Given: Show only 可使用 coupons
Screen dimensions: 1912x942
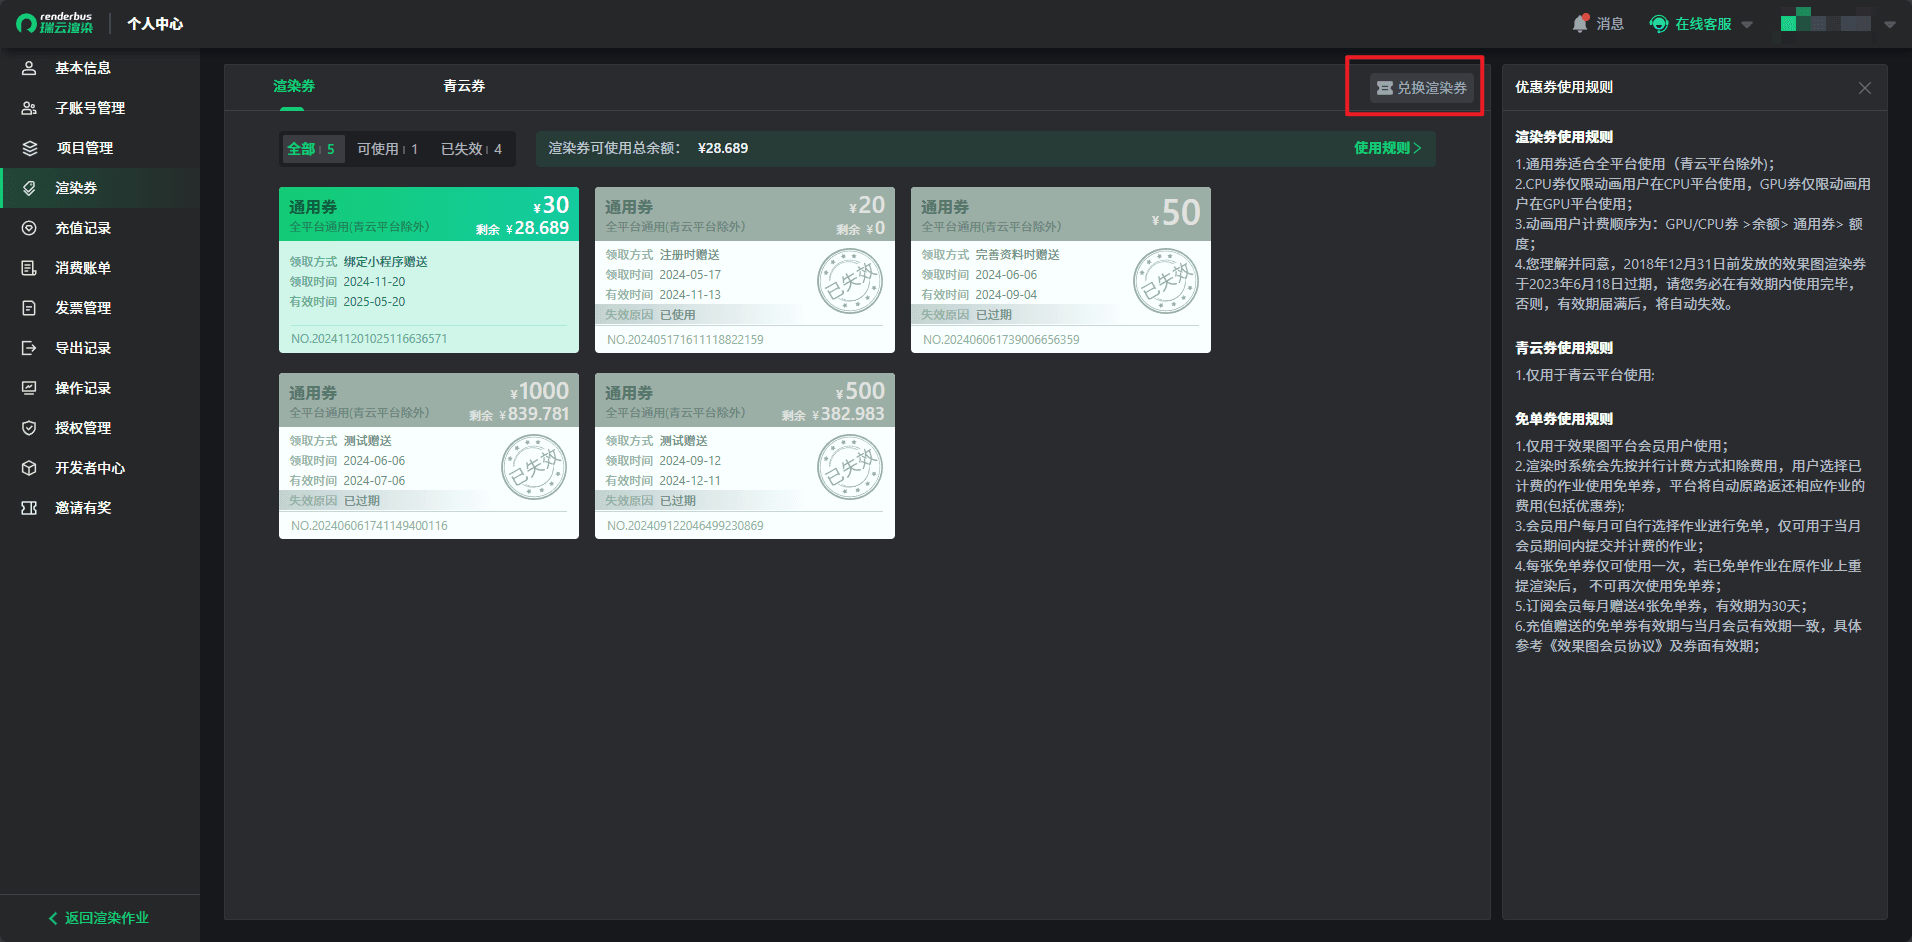Looking at the screenshot, I should (x=387, y=149).
